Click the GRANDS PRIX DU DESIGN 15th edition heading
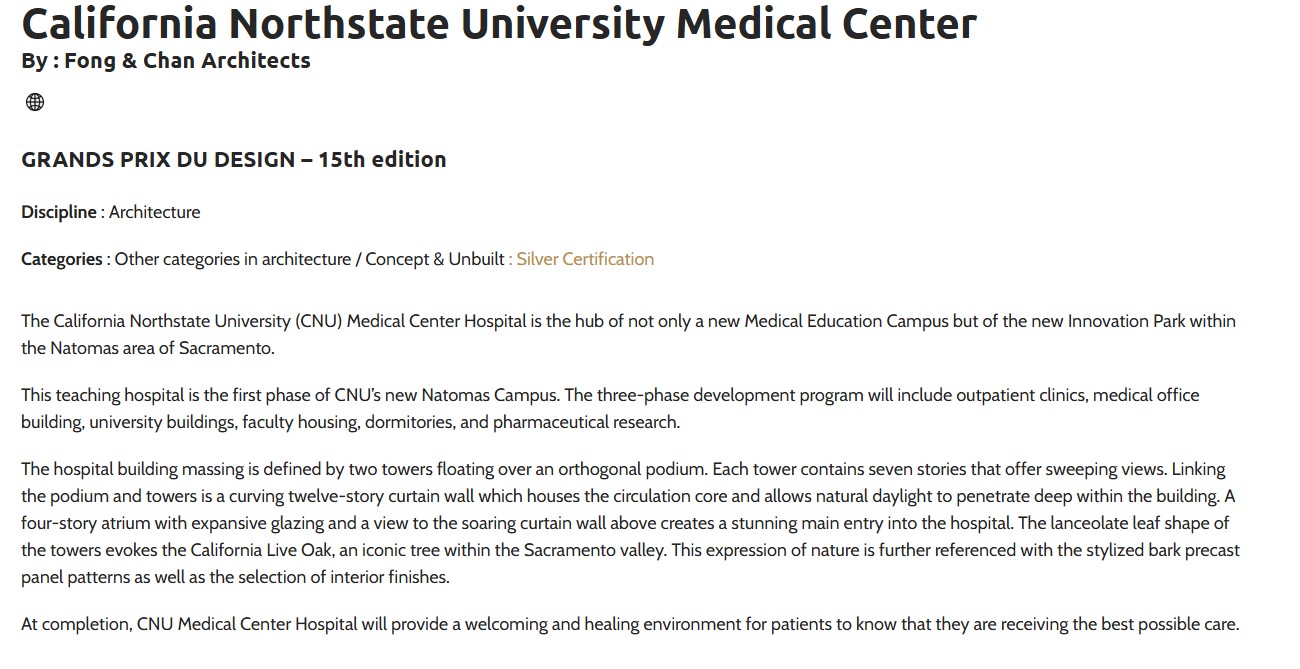Image resolution: width=1300 pixels, height=669 pixels. coord(234,159)
